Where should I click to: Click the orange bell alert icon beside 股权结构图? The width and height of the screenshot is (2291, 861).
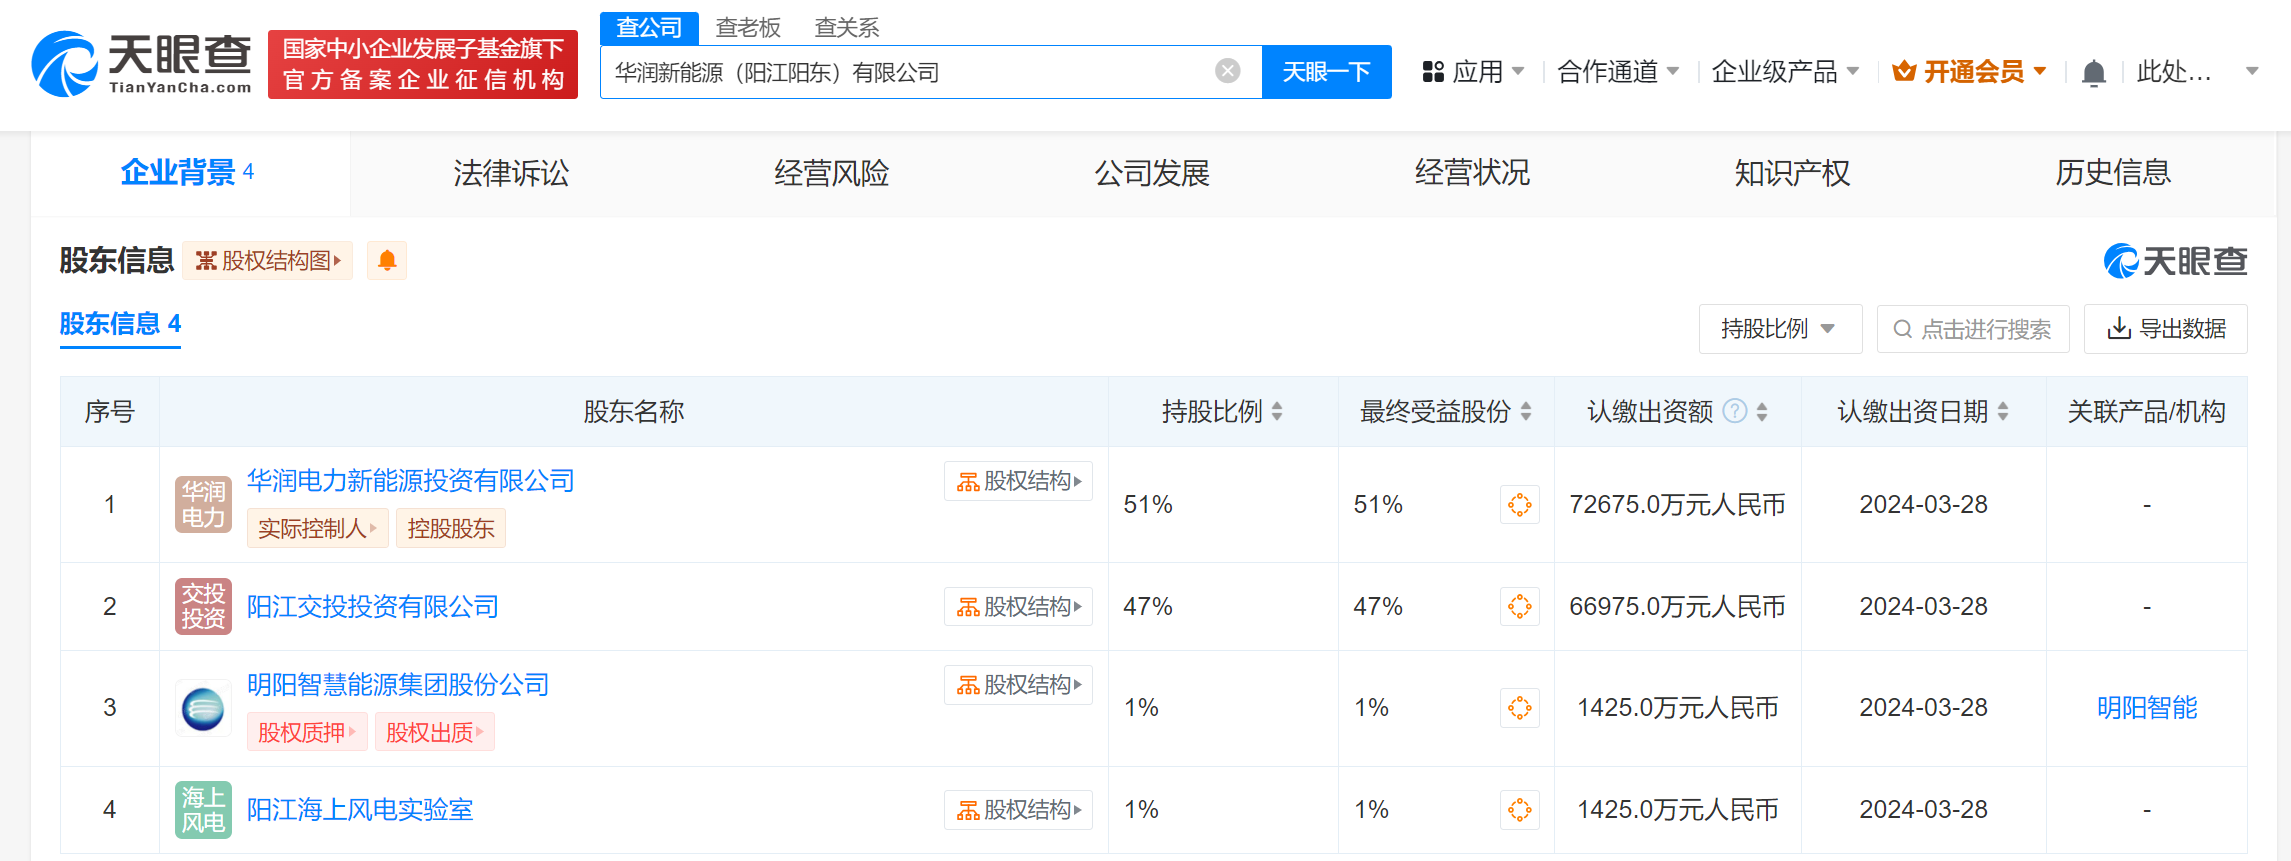pos(387,261)
